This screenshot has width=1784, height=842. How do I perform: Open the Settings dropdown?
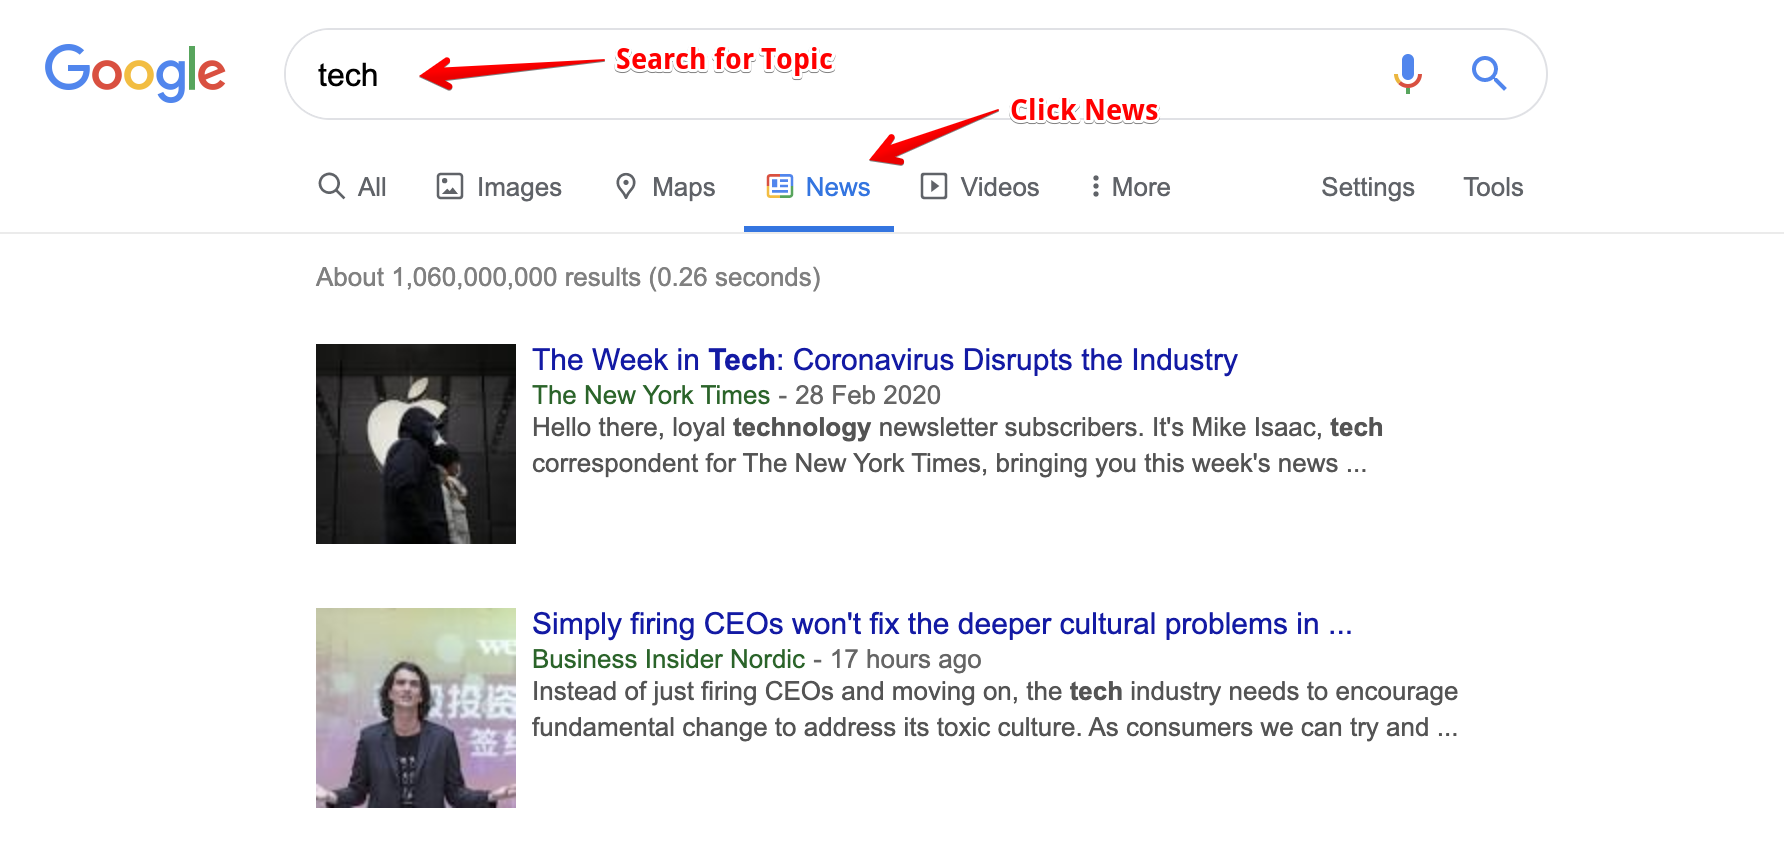click(1367, 187)
